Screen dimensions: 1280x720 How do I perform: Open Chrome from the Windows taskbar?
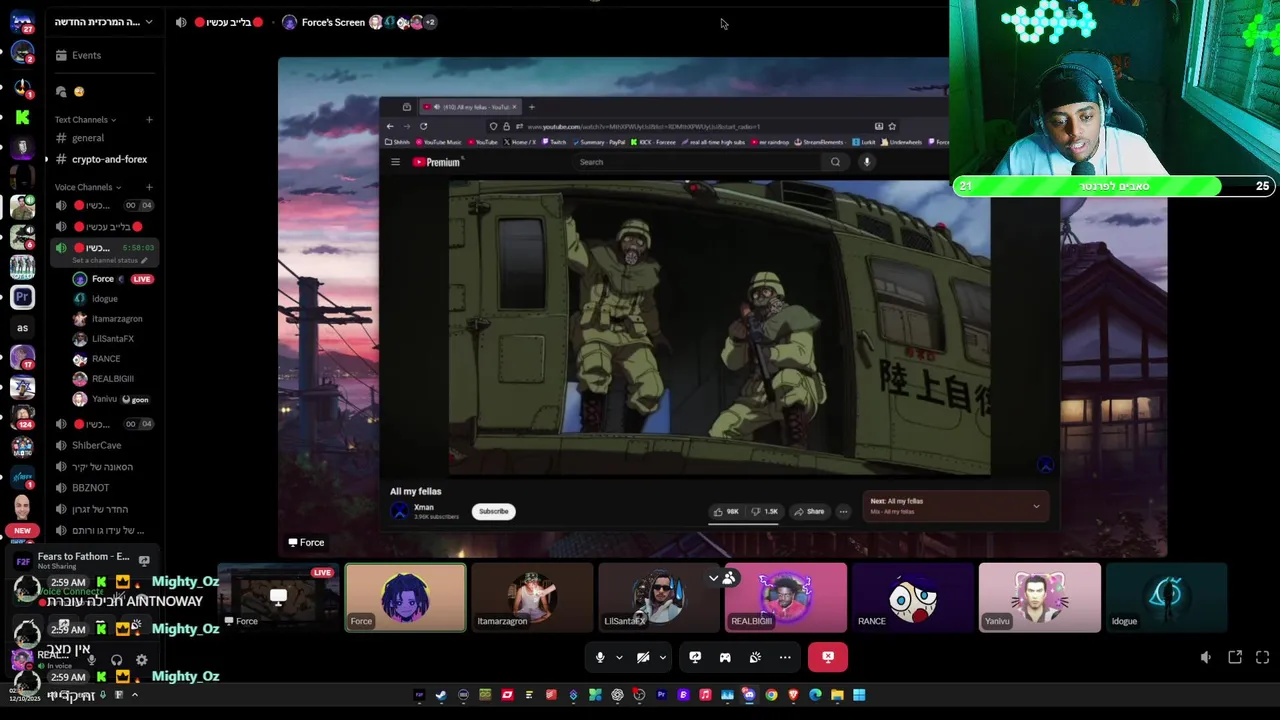tap(771, 695)
